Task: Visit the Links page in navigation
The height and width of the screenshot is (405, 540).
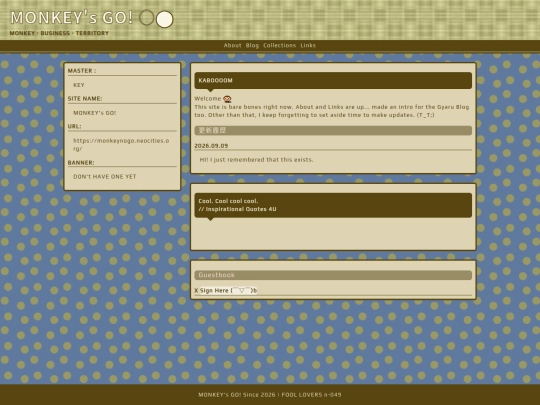Action: (308, 45)
